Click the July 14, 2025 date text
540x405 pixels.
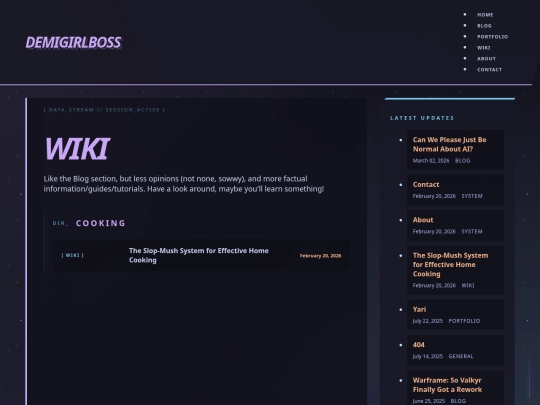coord(427,356)
